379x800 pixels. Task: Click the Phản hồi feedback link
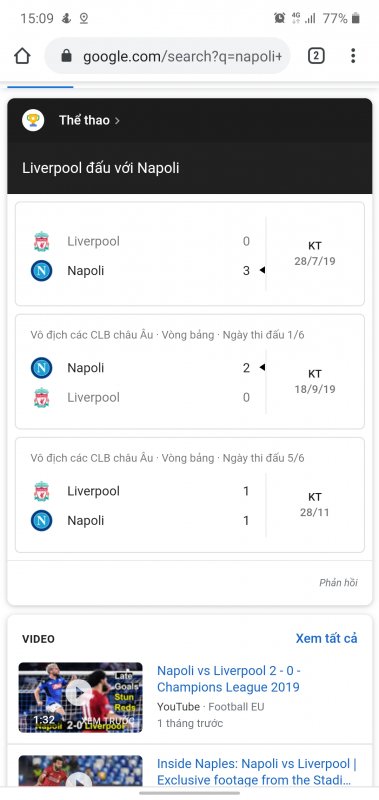coord(338,583)
